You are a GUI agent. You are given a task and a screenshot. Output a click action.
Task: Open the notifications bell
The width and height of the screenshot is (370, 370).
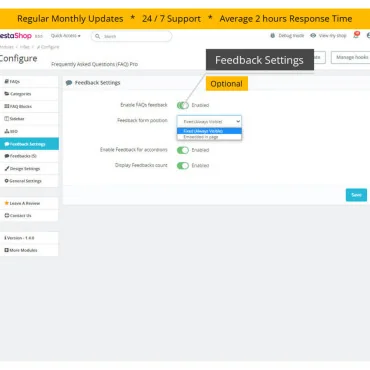tap(356, 35)
